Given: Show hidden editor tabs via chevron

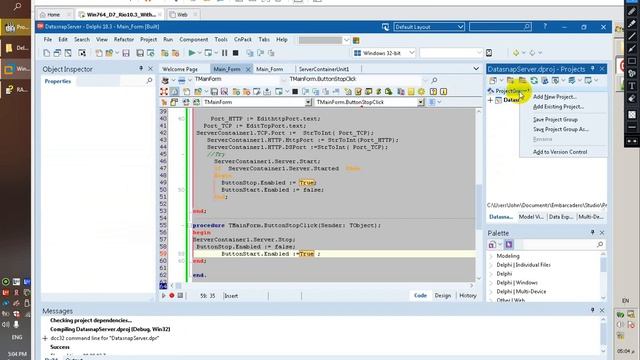Looking at the screenshot, I should click(476, 69).
